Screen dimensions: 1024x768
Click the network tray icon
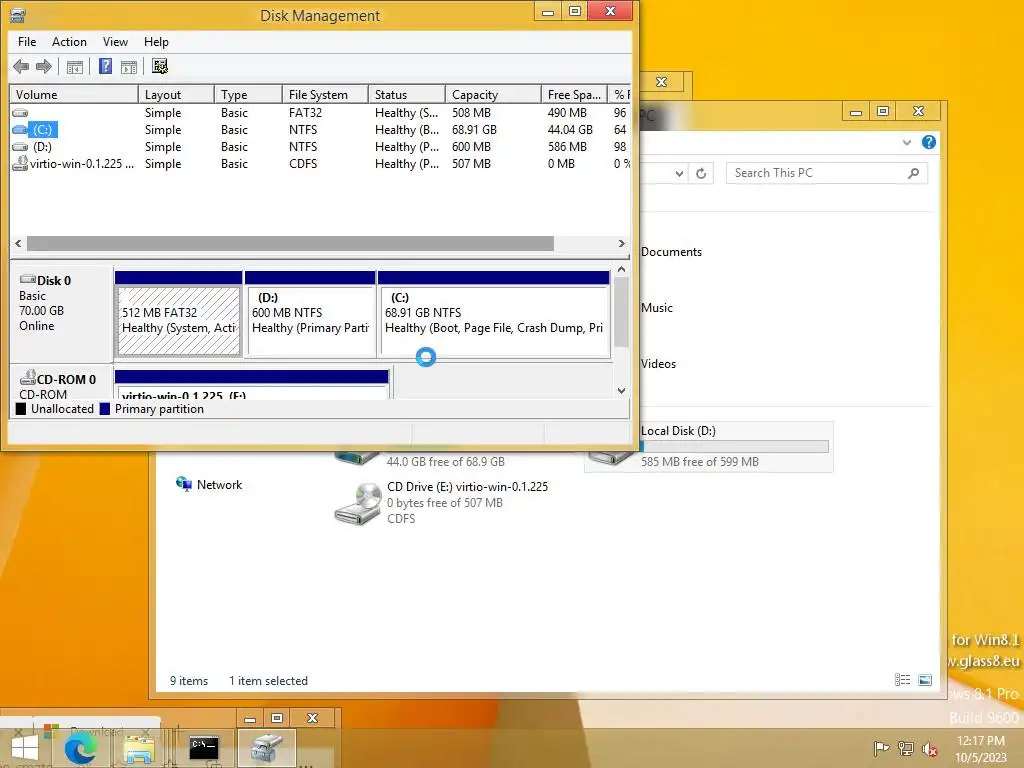[905, 748]
